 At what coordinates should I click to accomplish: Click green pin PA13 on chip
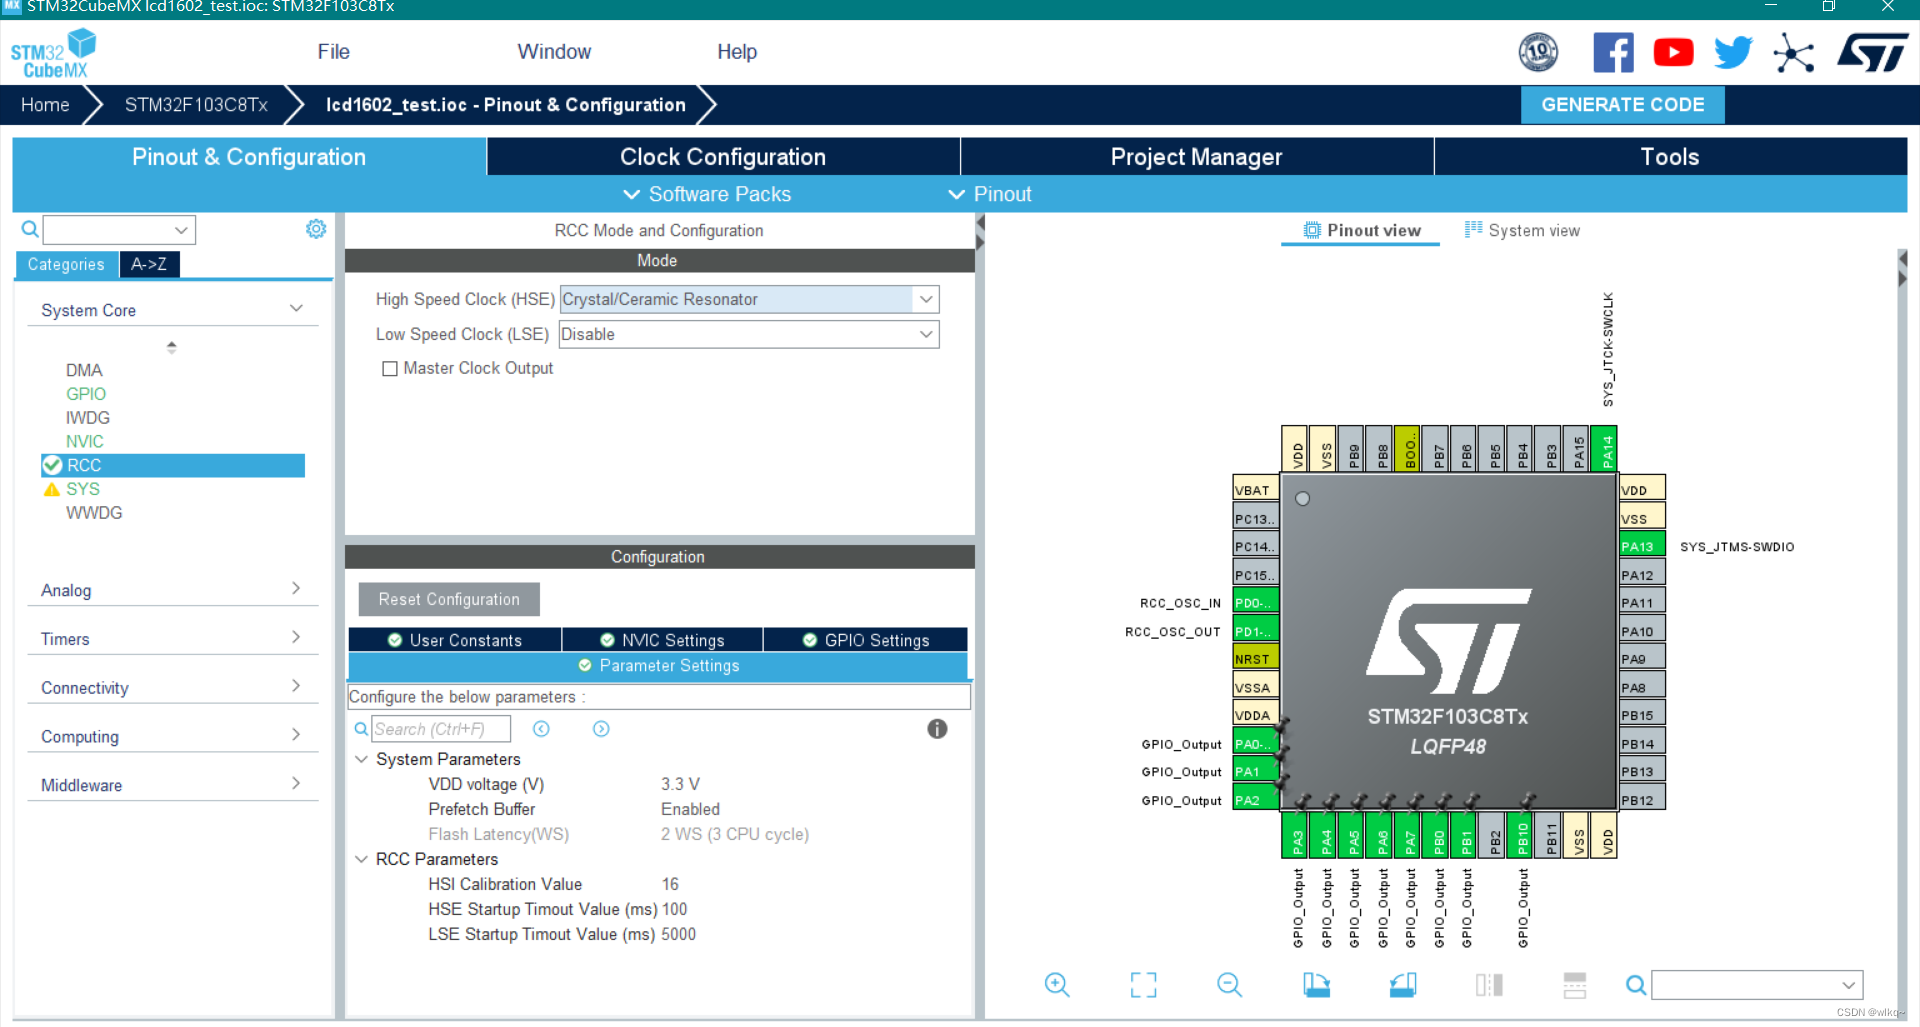point(1642,546)
